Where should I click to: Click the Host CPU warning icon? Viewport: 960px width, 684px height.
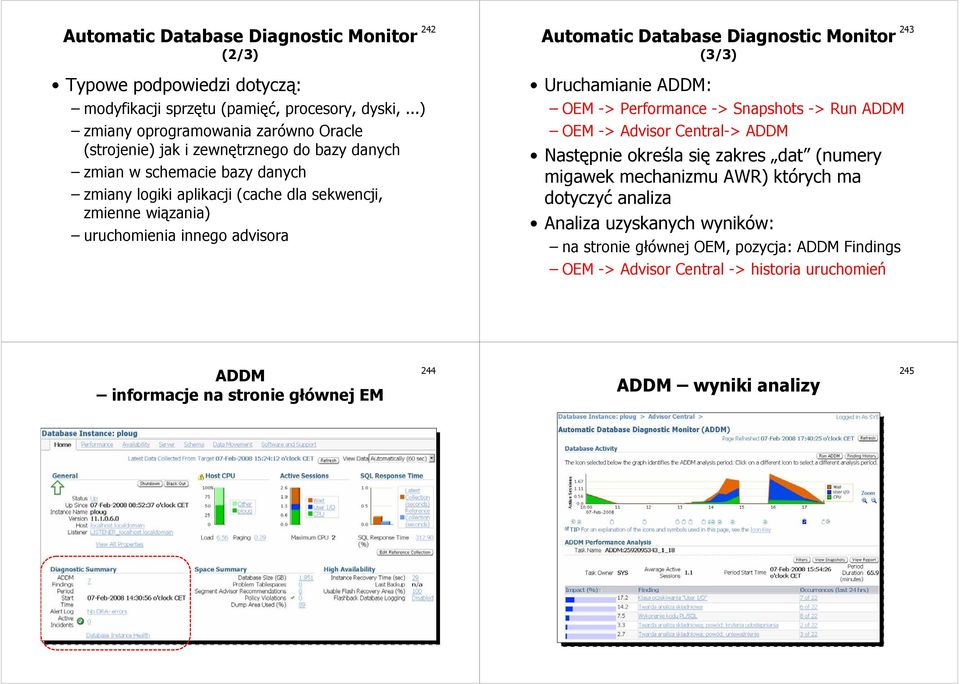[x=201, y=476]
